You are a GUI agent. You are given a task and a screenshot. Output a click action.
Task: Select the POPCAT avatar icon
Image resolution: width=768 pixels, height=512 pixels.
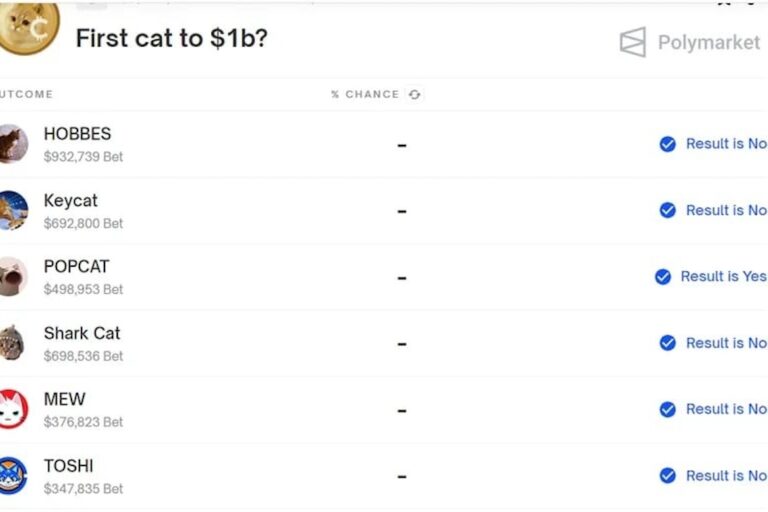tap(14, 277)
